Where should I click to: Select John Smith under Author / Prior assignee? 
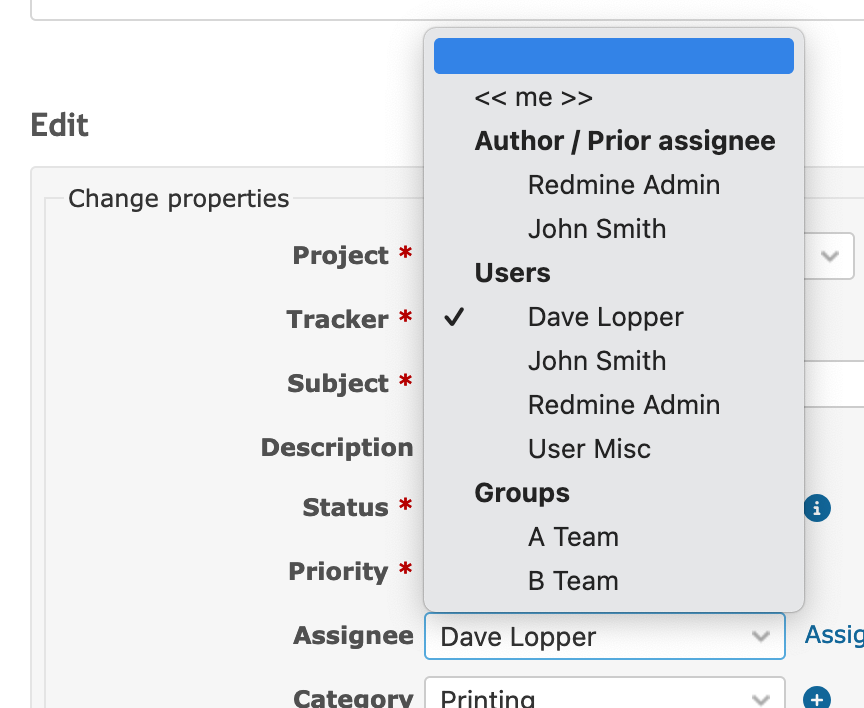[596, 229]
